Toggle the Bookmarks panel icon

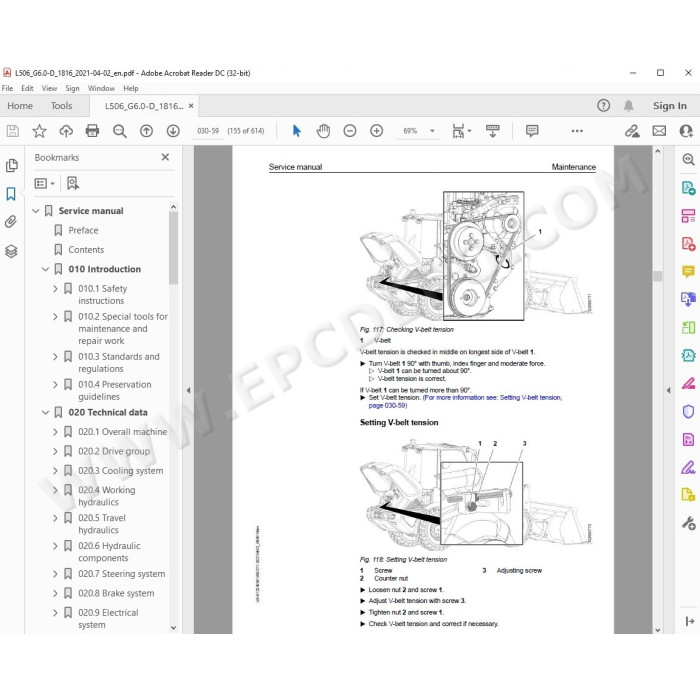pos(11,194)
